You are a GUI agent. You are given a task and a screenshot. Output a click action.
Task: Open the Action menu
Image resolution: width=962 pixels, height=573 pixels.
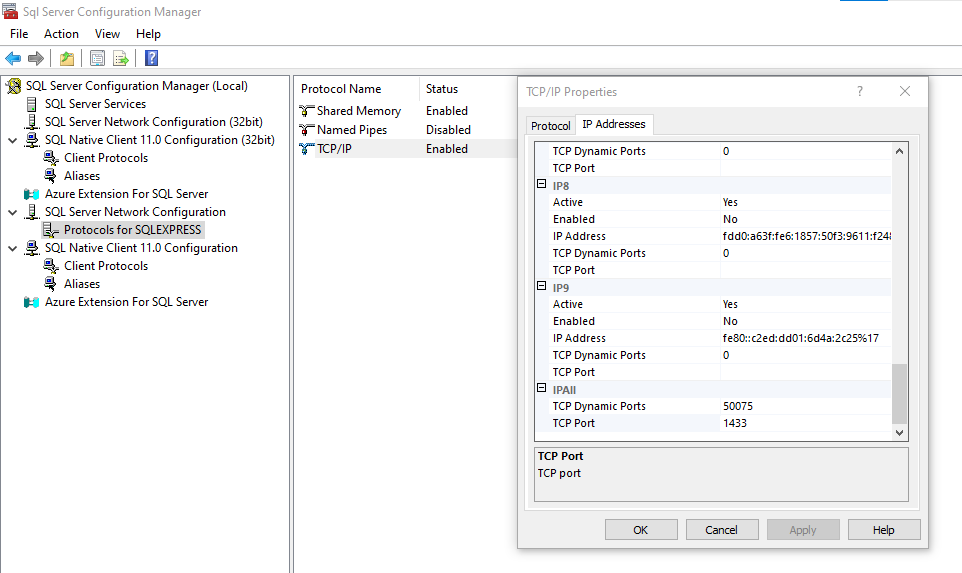tap(61, 34)
